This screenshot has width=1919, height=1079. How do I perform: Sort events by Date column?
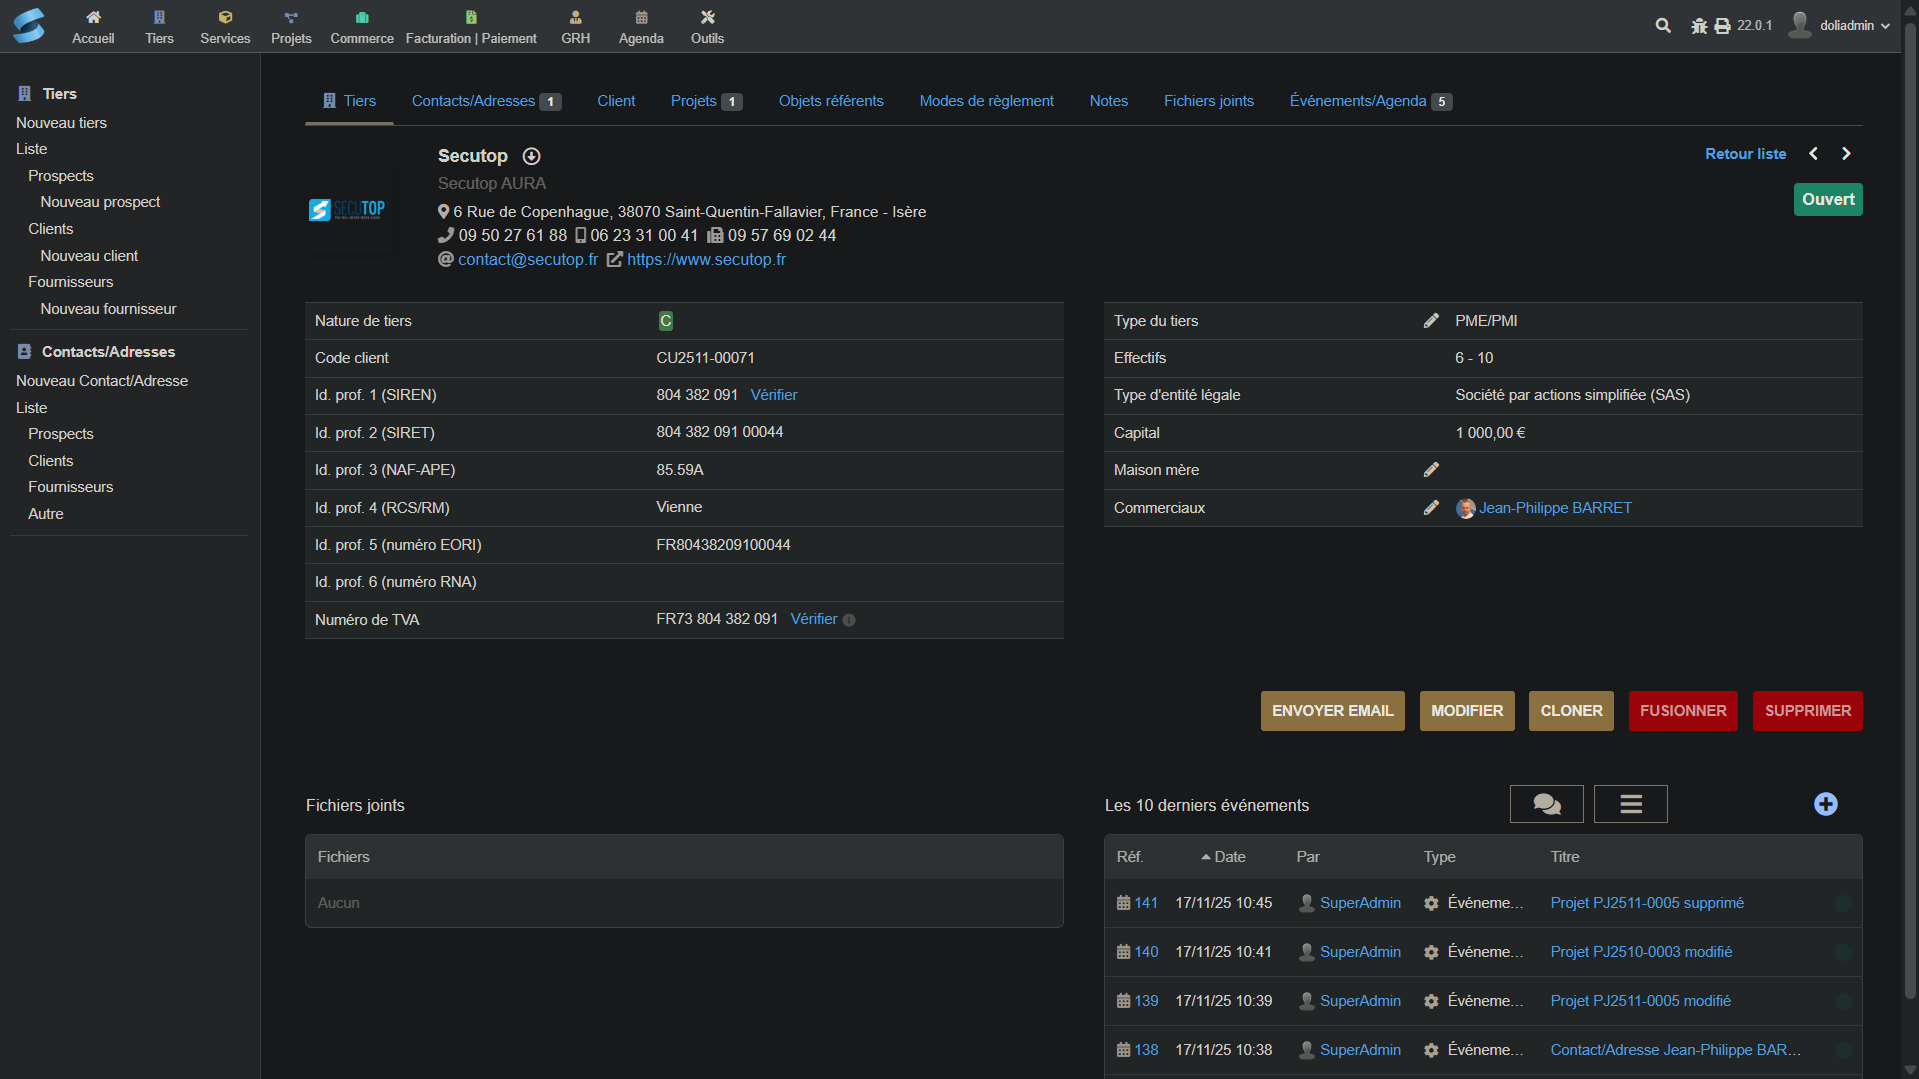[x=1229, y=857]
